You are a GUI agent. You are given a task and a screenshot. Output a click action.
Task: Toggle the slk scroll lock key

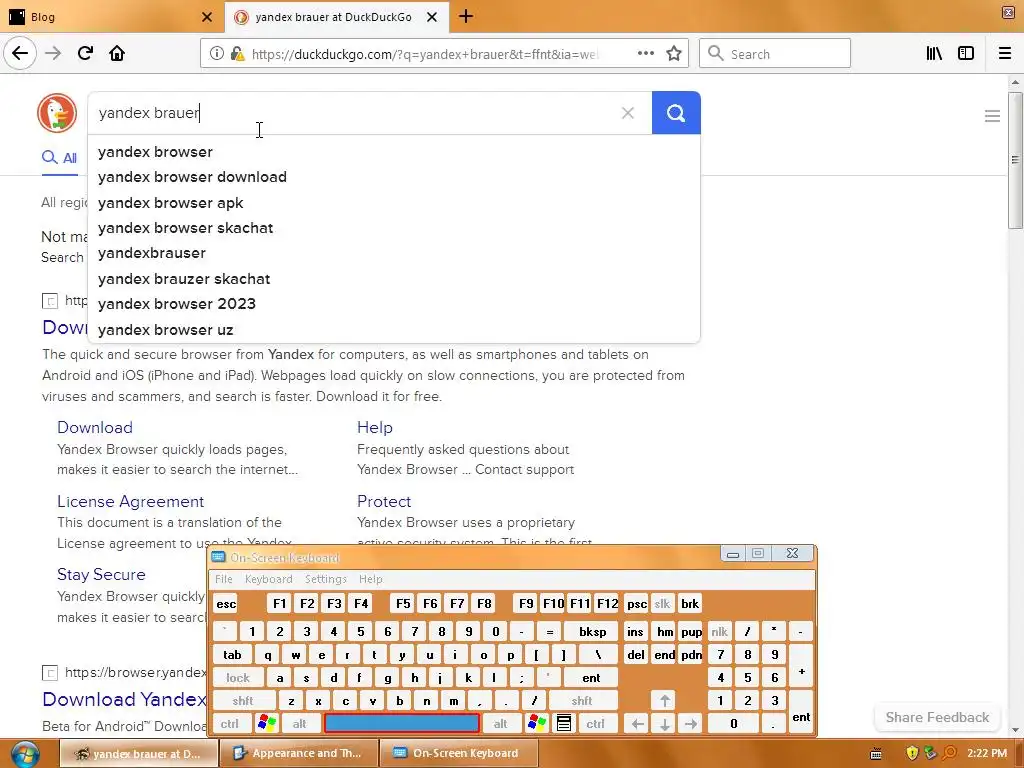click(662, 603)
